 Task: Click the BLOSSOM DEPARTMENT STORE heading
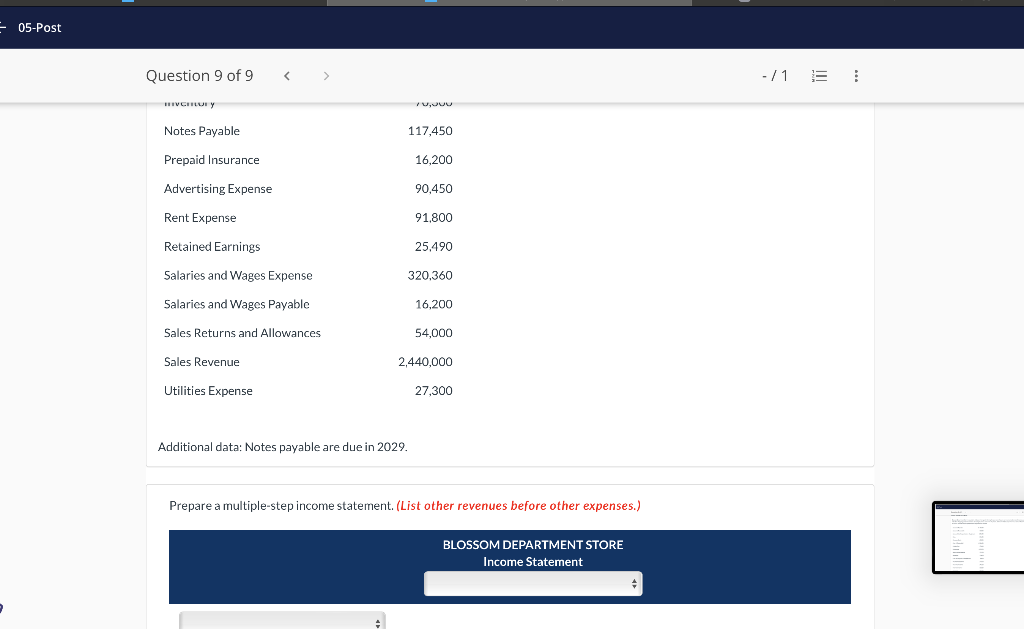(x=533, y=545)
